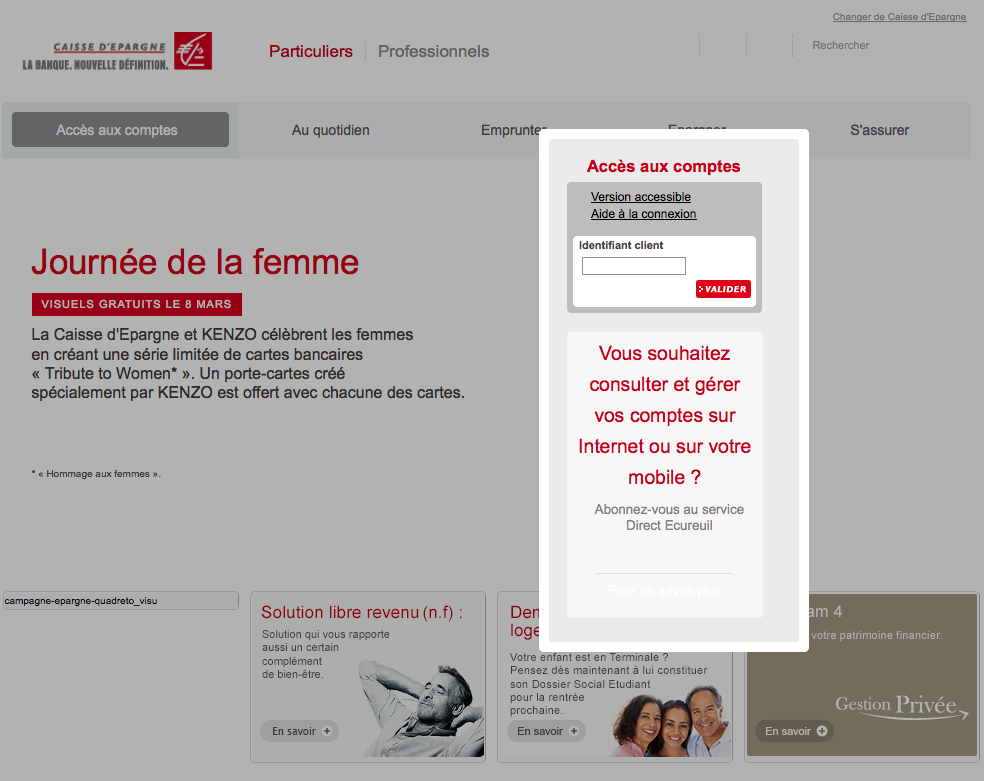
Task: Click the Vous souhaitez consulter et gérer heading
Action: coord(665,415)
